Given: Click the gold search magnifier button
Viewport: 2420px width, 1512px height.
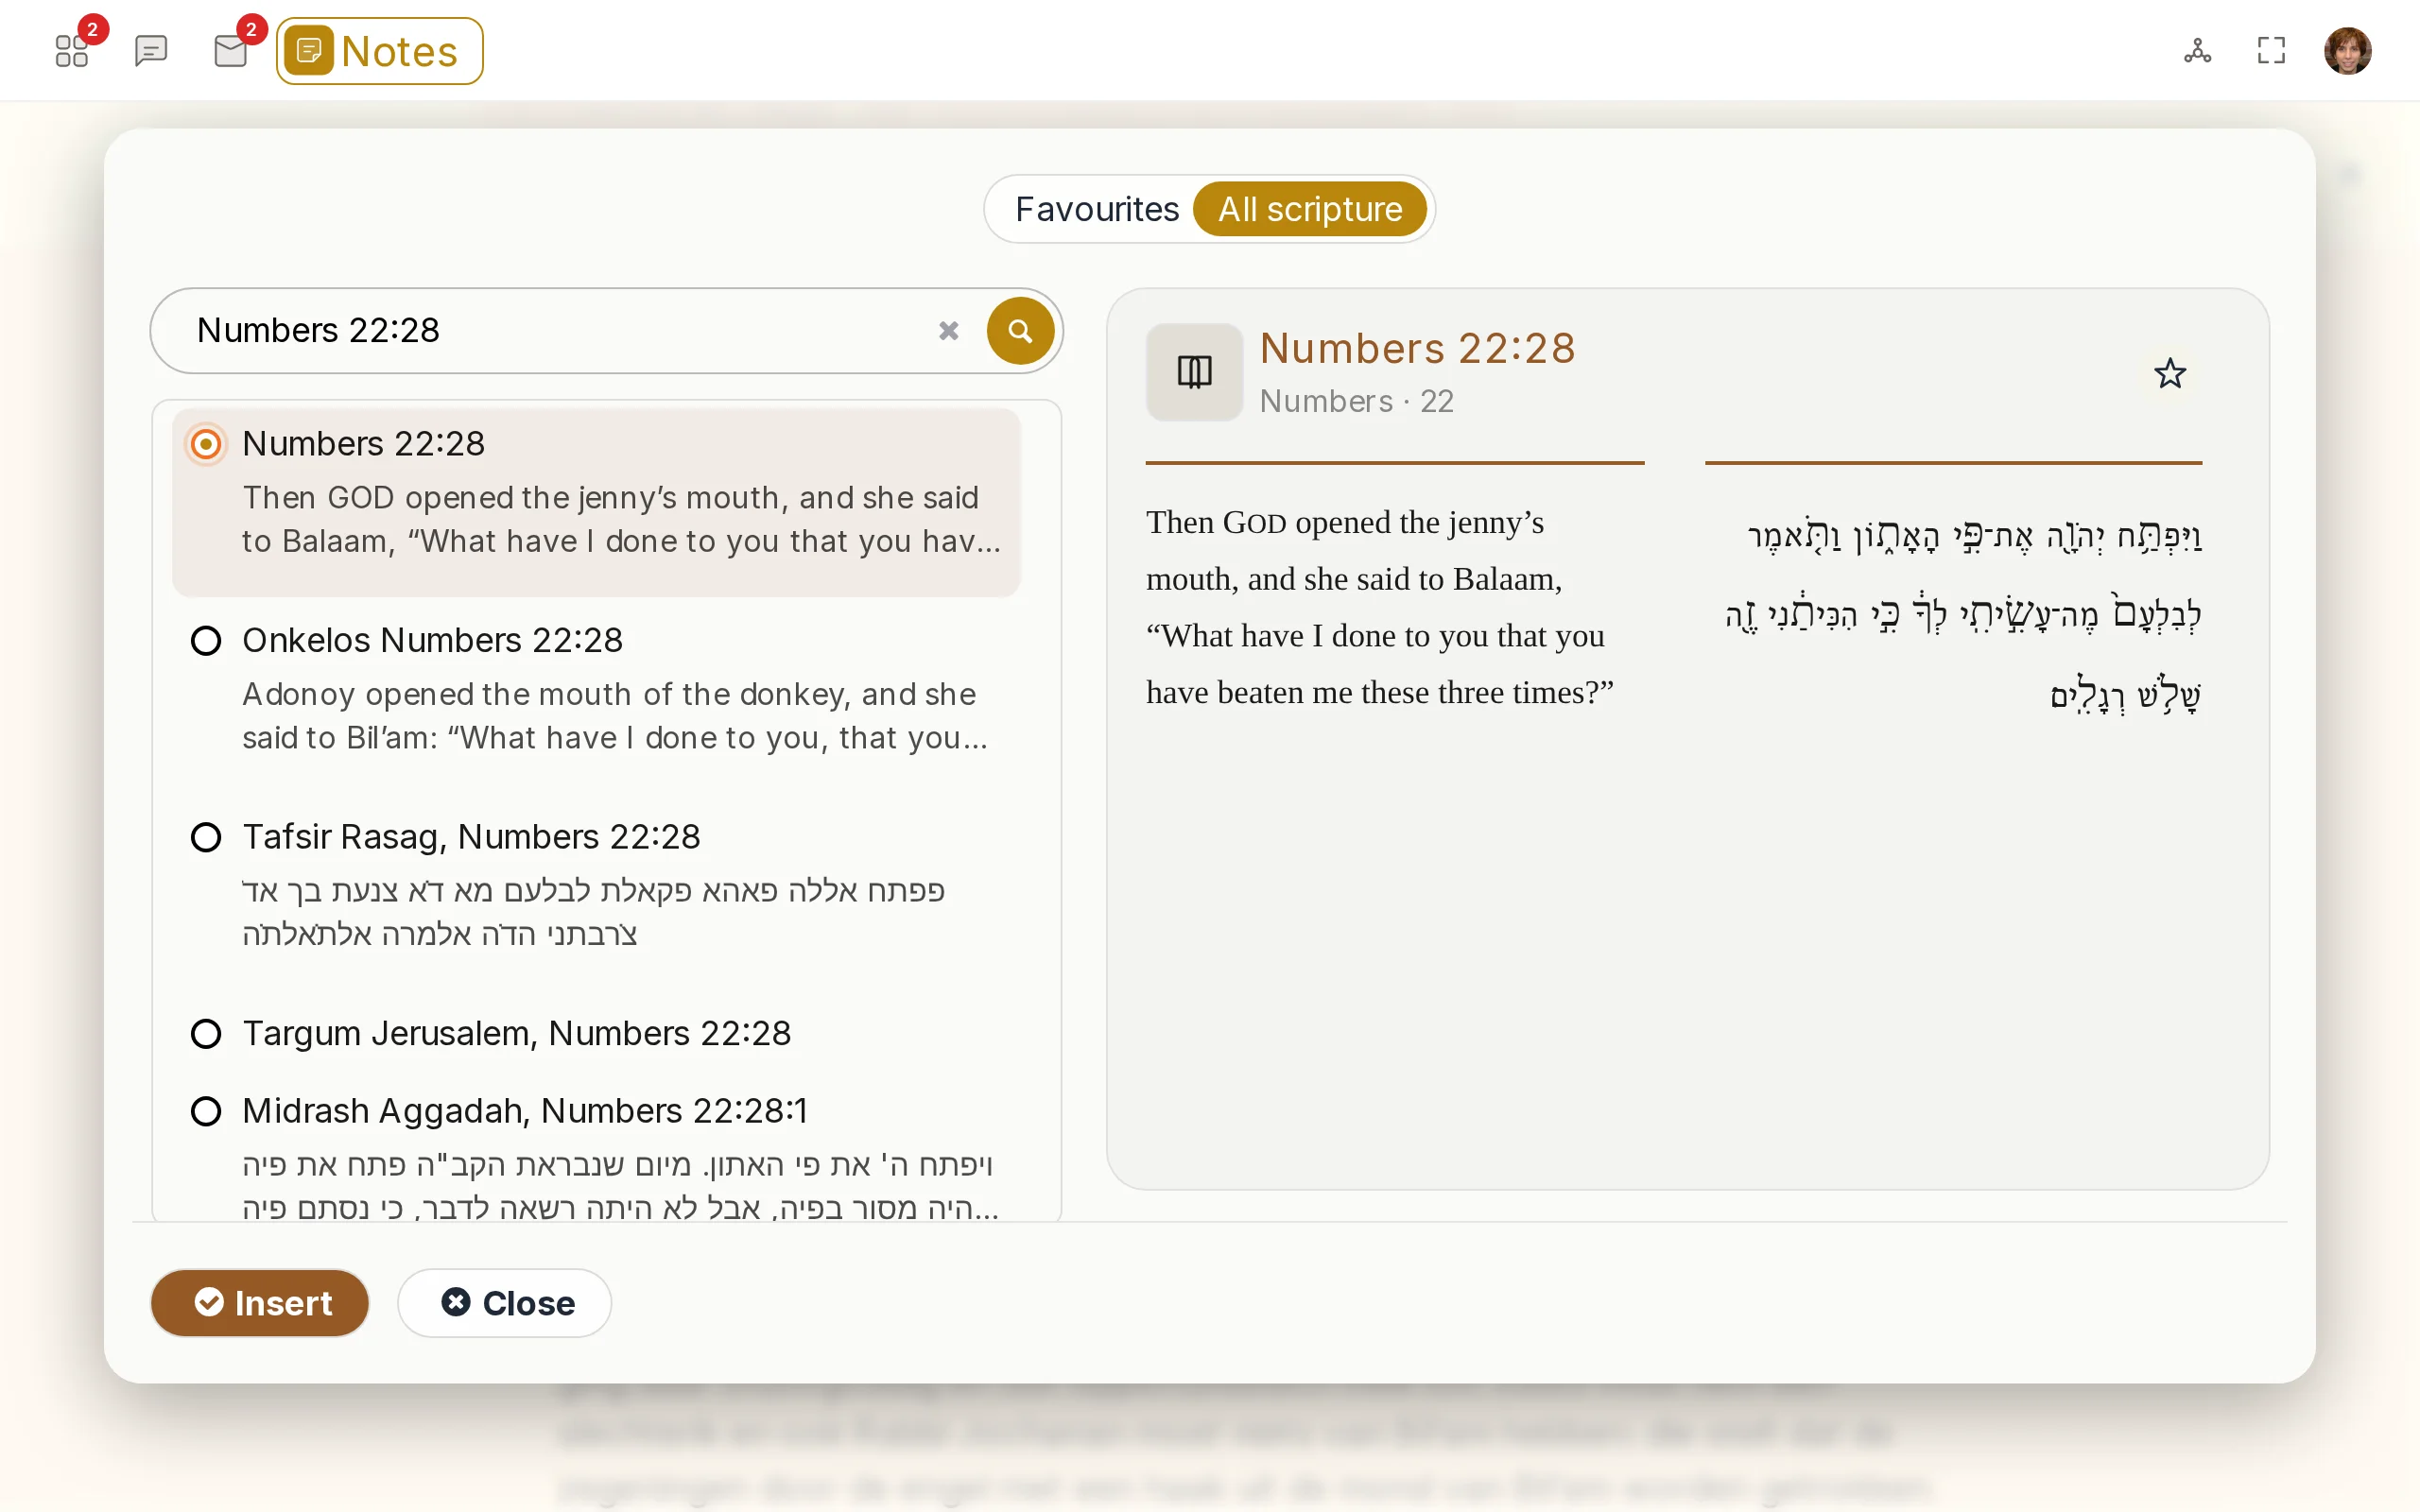Looking at the screenshot, I should click(1020, 331).
